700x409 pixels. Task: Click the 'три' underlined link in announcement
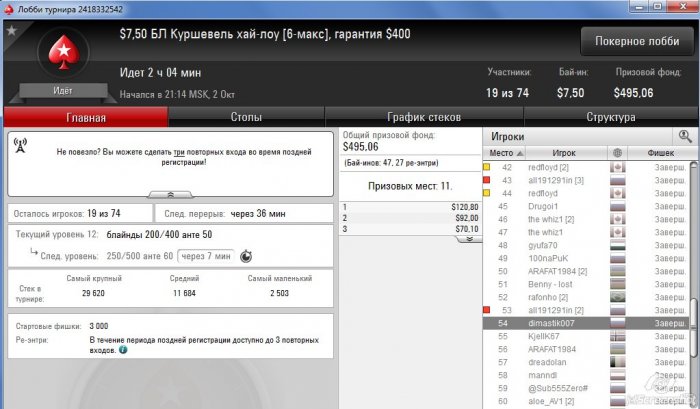(179, 152)
